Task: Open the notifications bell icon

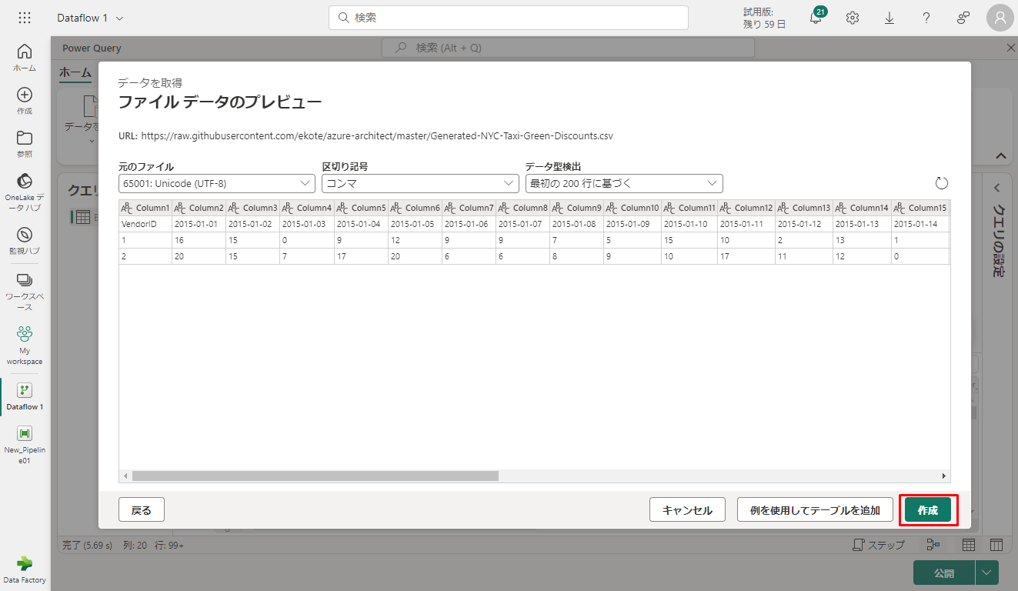Action: click(x=816, y=18)
